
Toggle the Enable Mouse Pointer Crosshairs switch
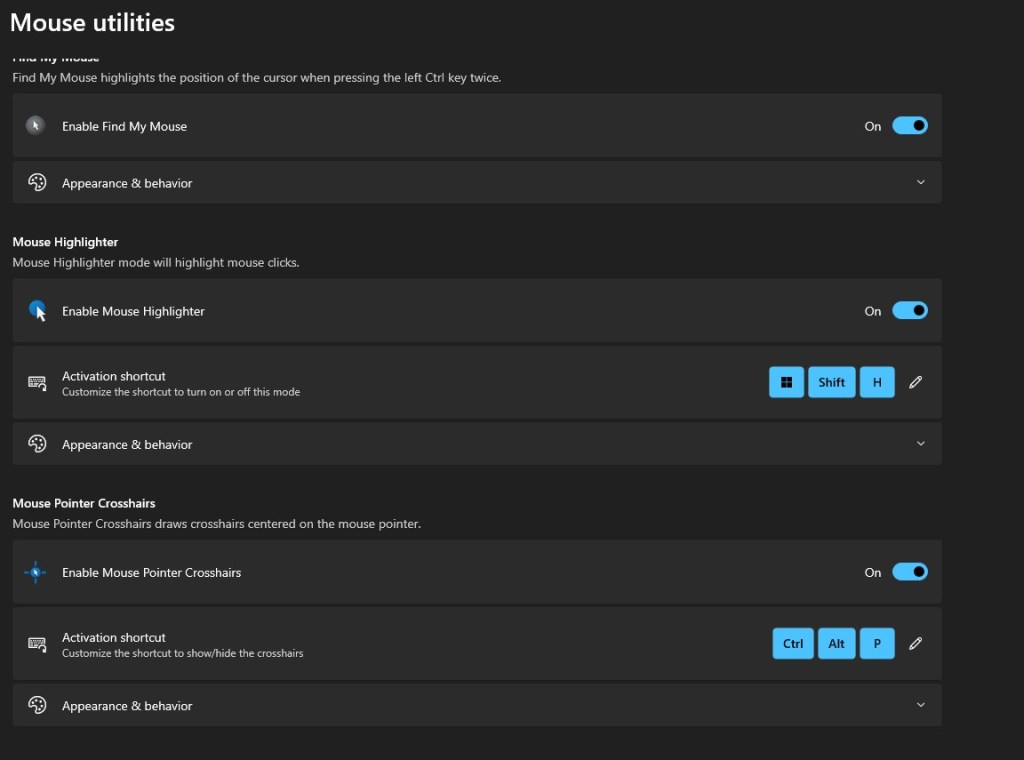click(909, 573)
